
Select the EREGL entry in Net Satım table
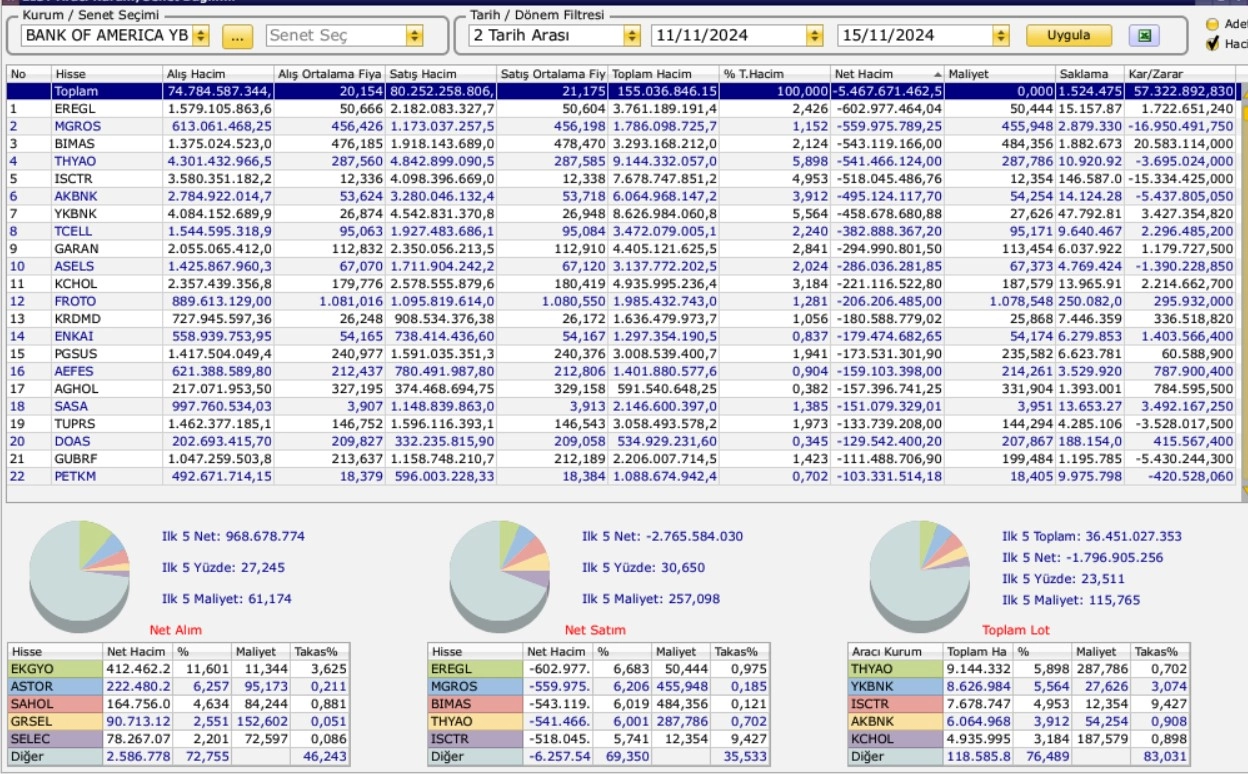(599, 668)
